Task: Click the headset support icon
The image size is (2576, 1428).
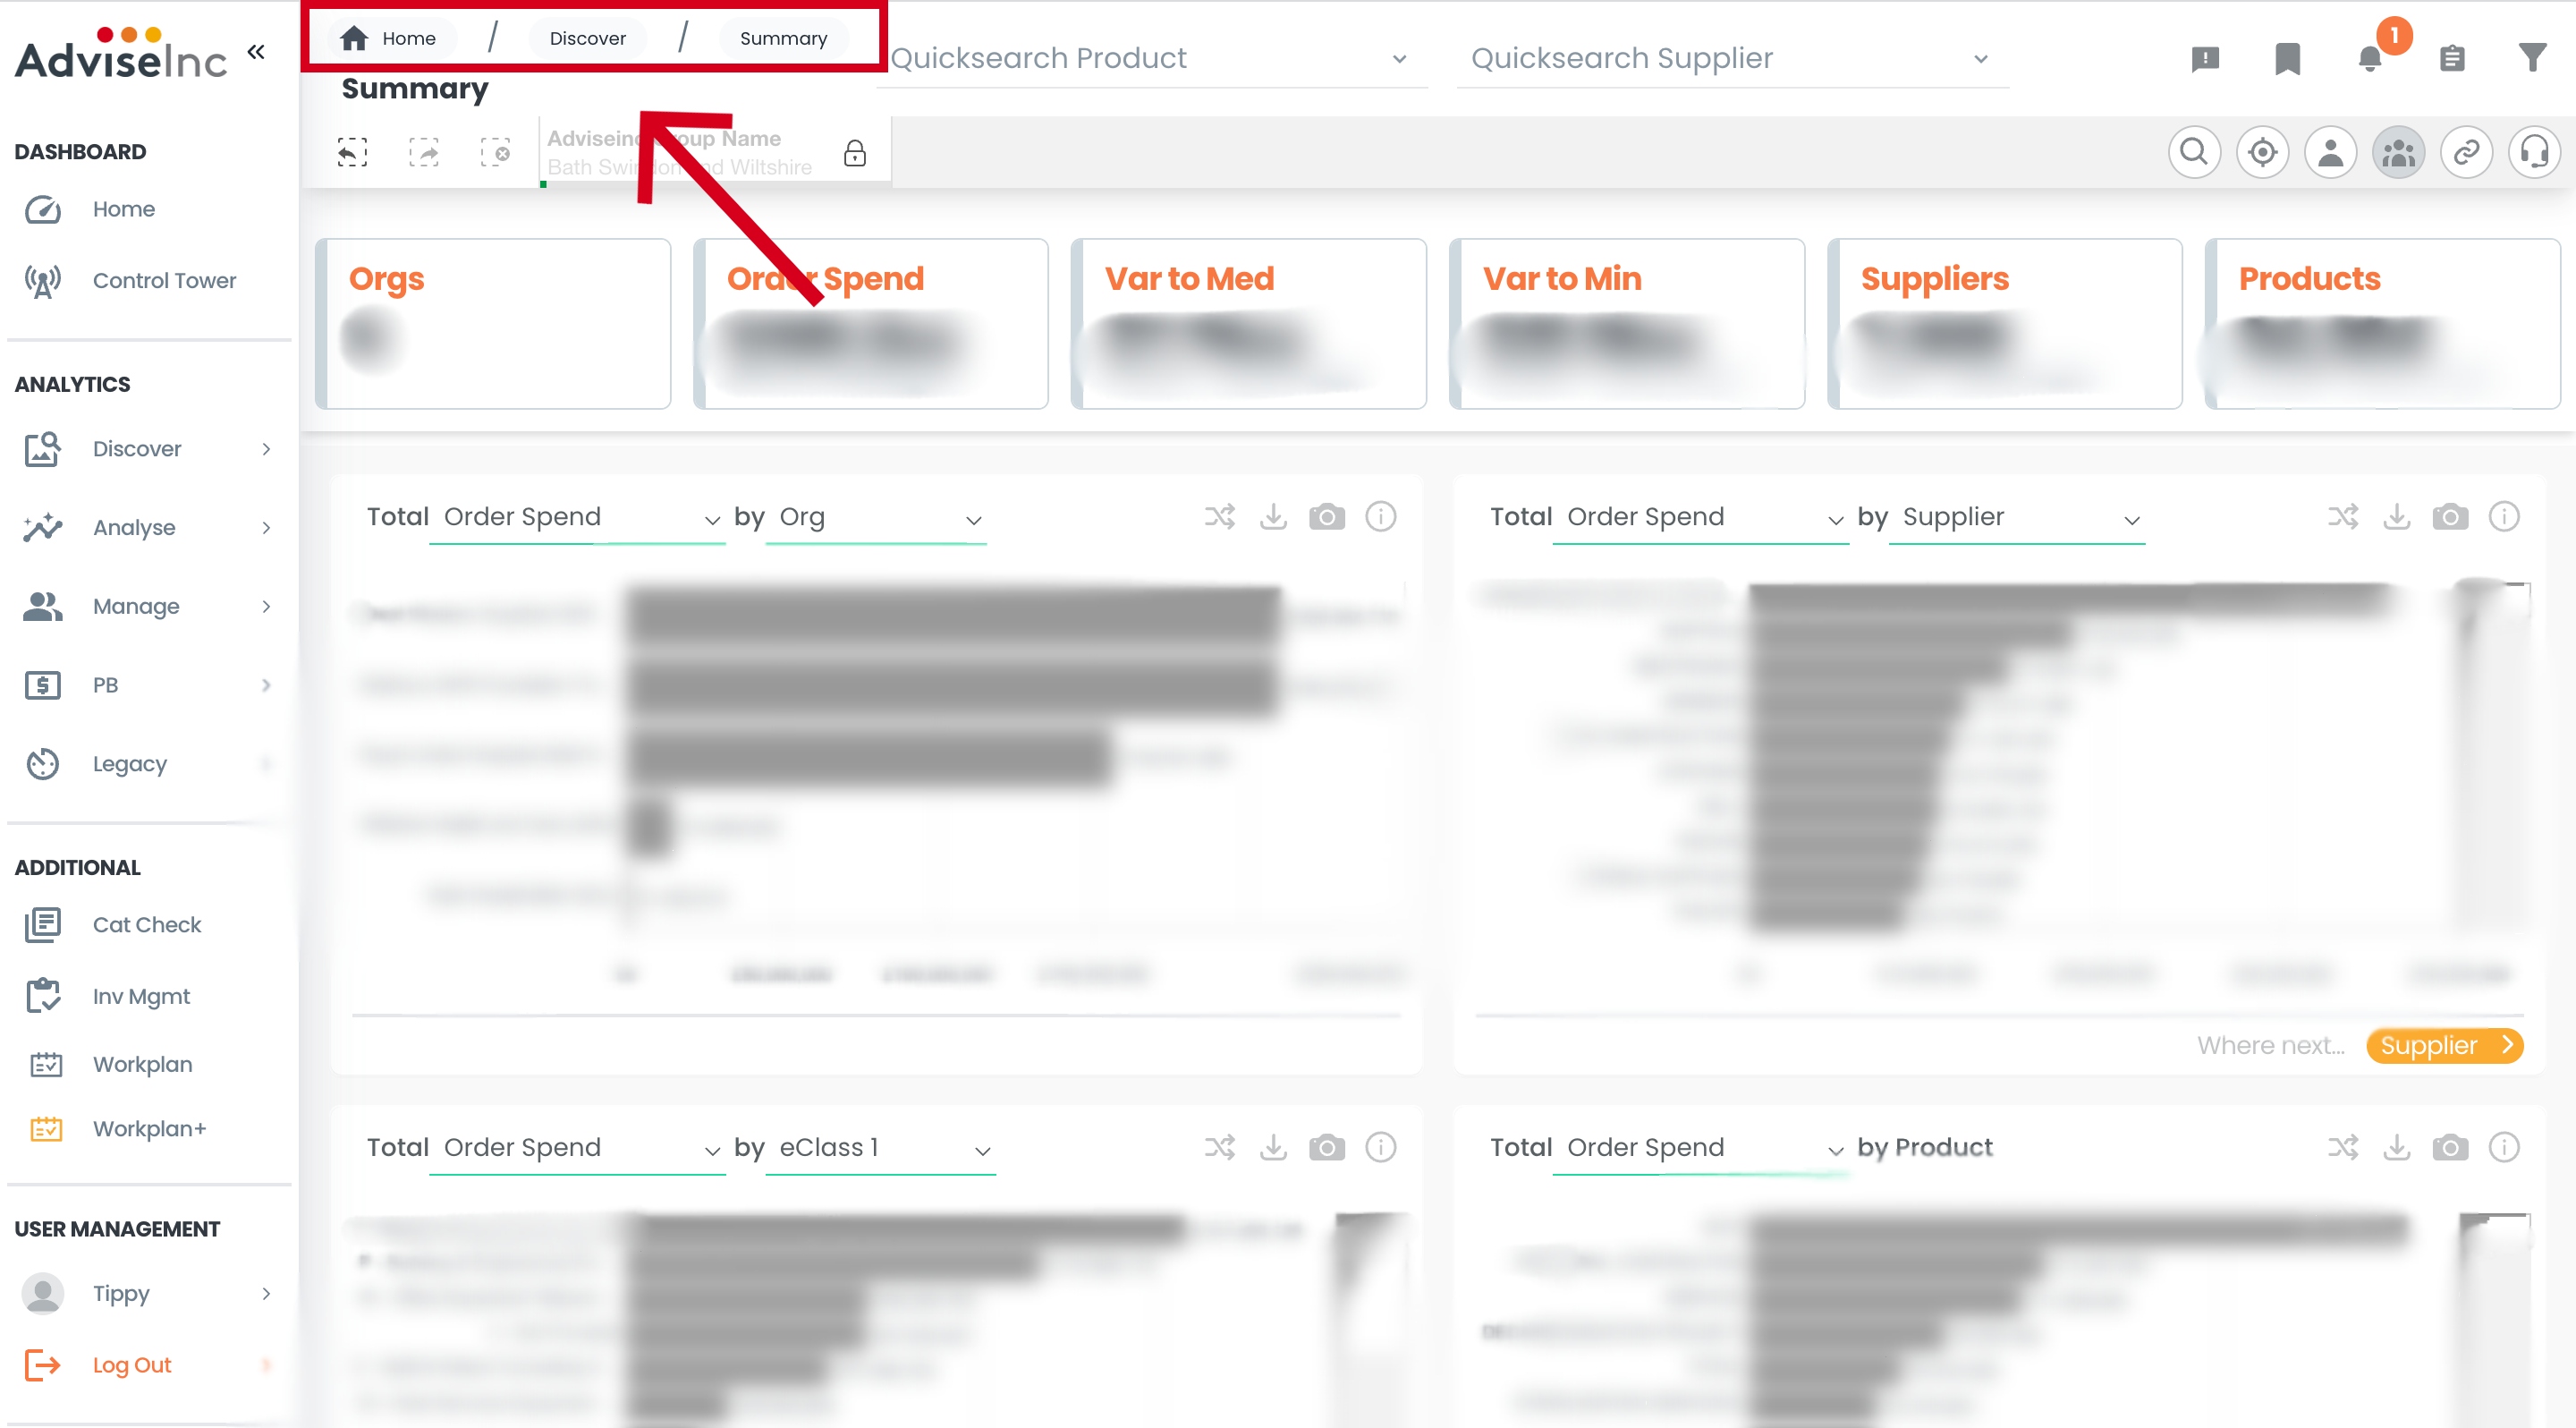Action: pyautogui.click(x=2534, y=152)
